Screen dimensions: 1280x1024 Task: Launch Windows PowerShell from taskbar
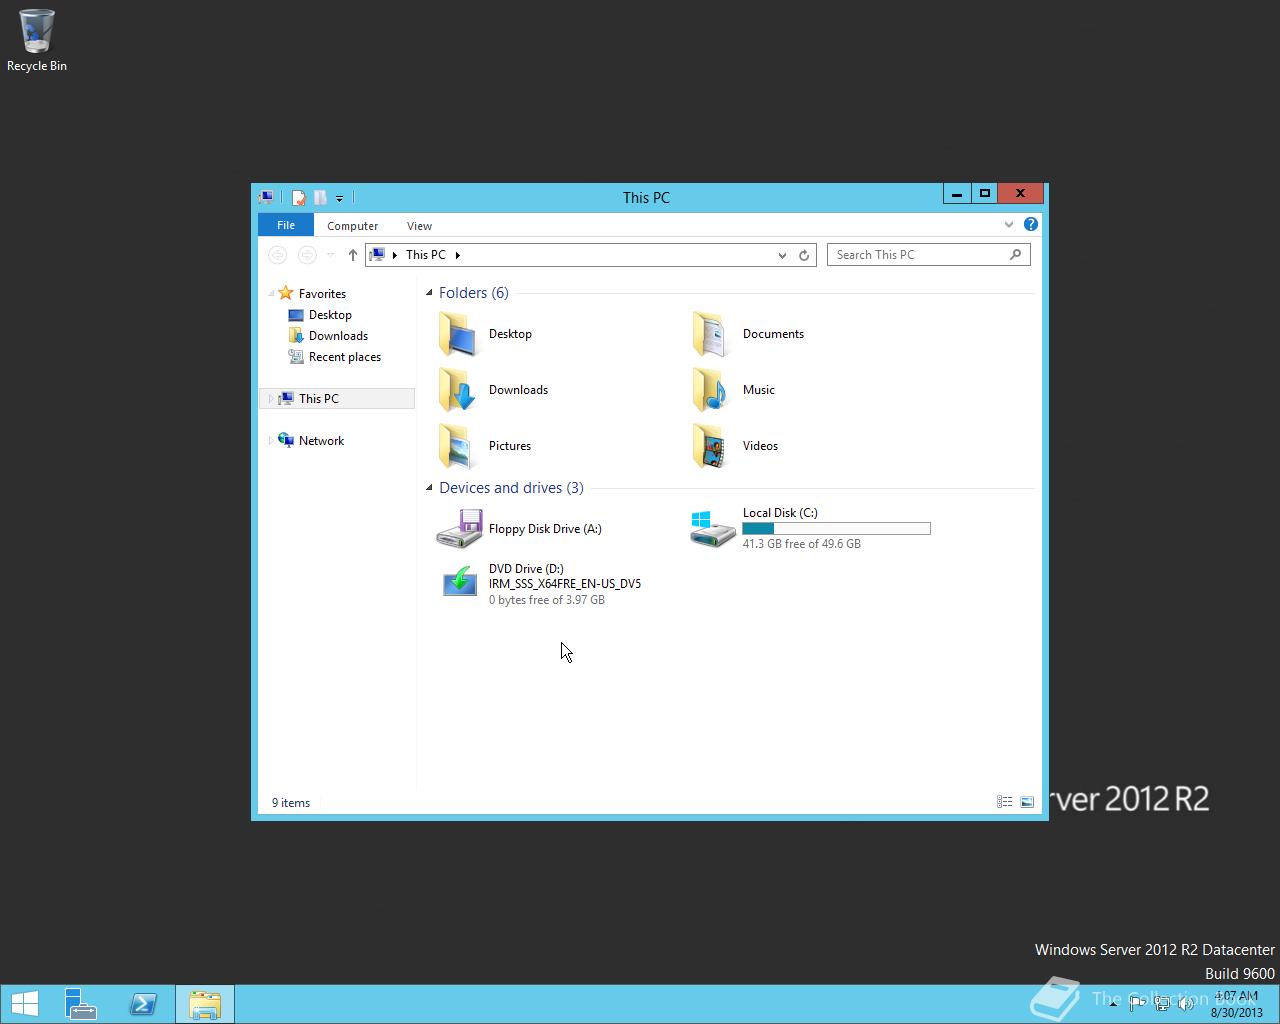pos(143,1004)
